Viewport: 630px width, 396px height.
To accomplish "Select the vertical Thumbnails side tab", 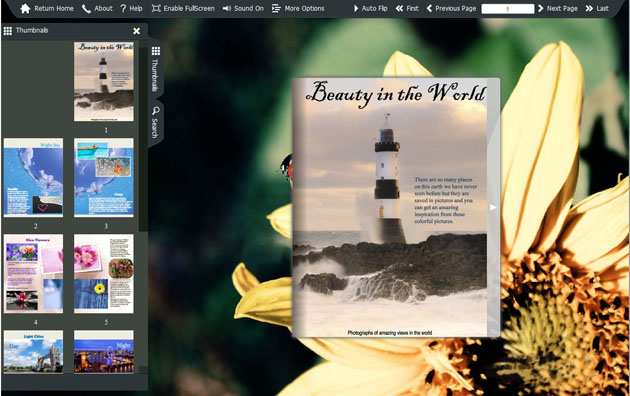I will pyautogui.click(x=155, y=69).
